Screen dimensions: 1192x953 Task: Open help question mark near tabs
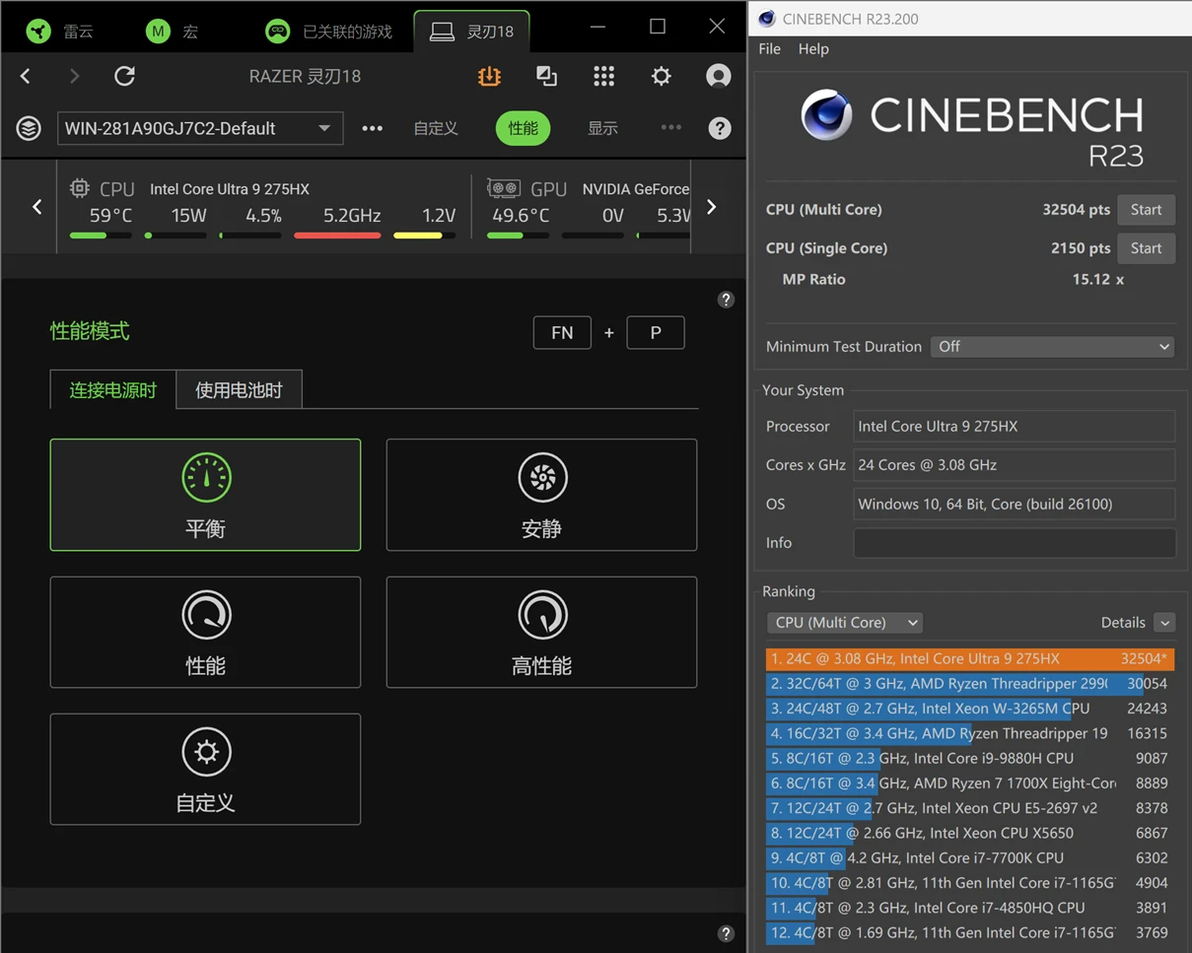click(x=720, y=128)
